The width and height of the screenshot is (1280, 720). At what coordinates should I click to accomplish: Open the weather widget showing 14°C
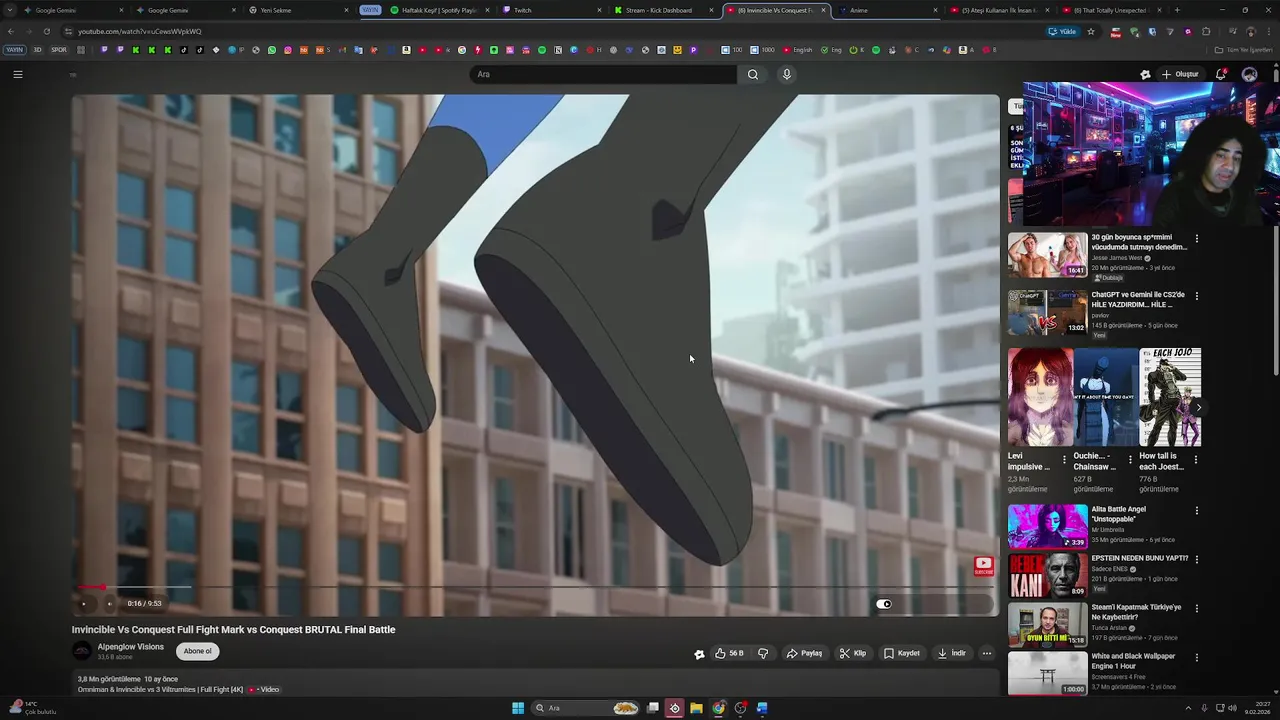[32, 707]
